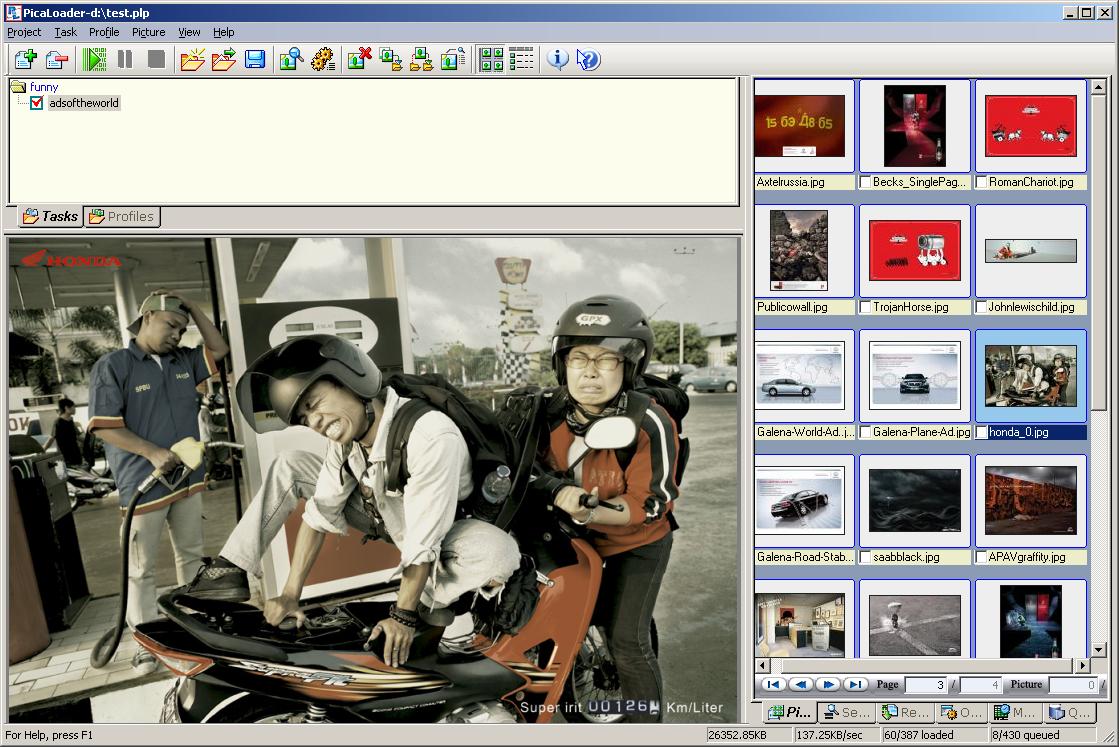Click the Page number input field
The image size is (1119, 747).
click(926, 685)
